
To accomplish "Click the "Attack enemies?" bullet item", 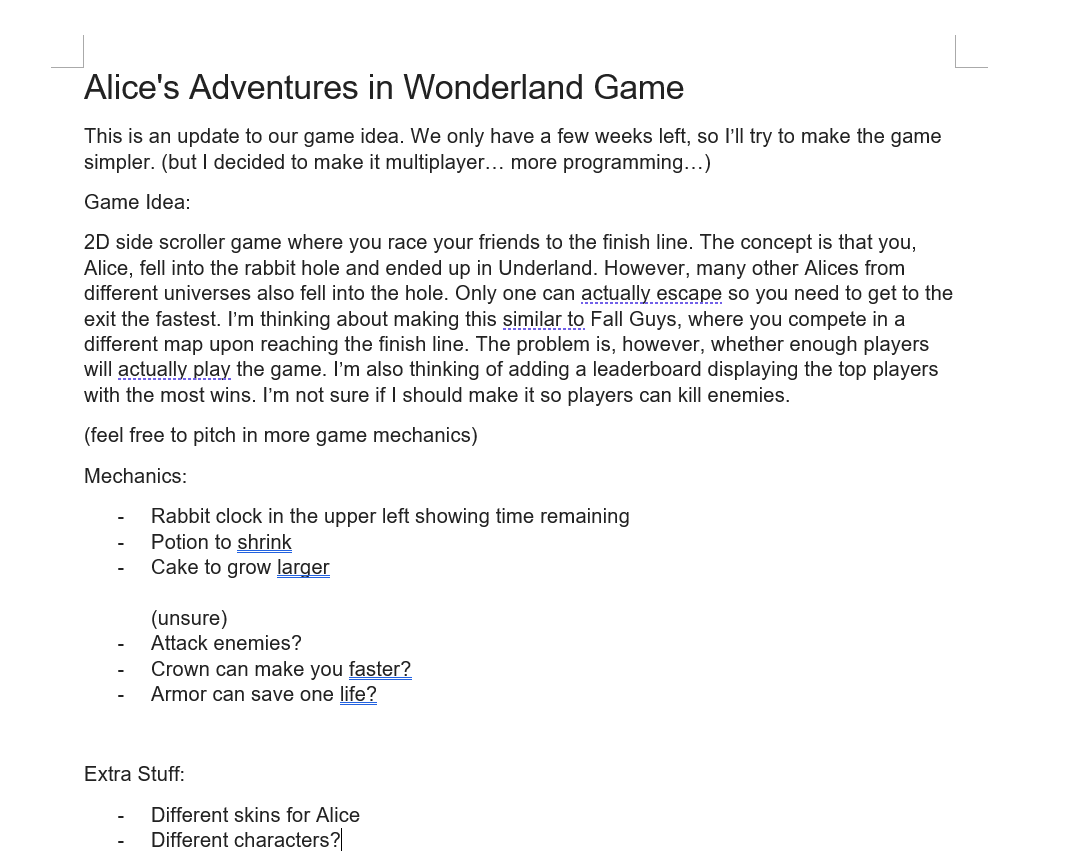I will 226,643.
